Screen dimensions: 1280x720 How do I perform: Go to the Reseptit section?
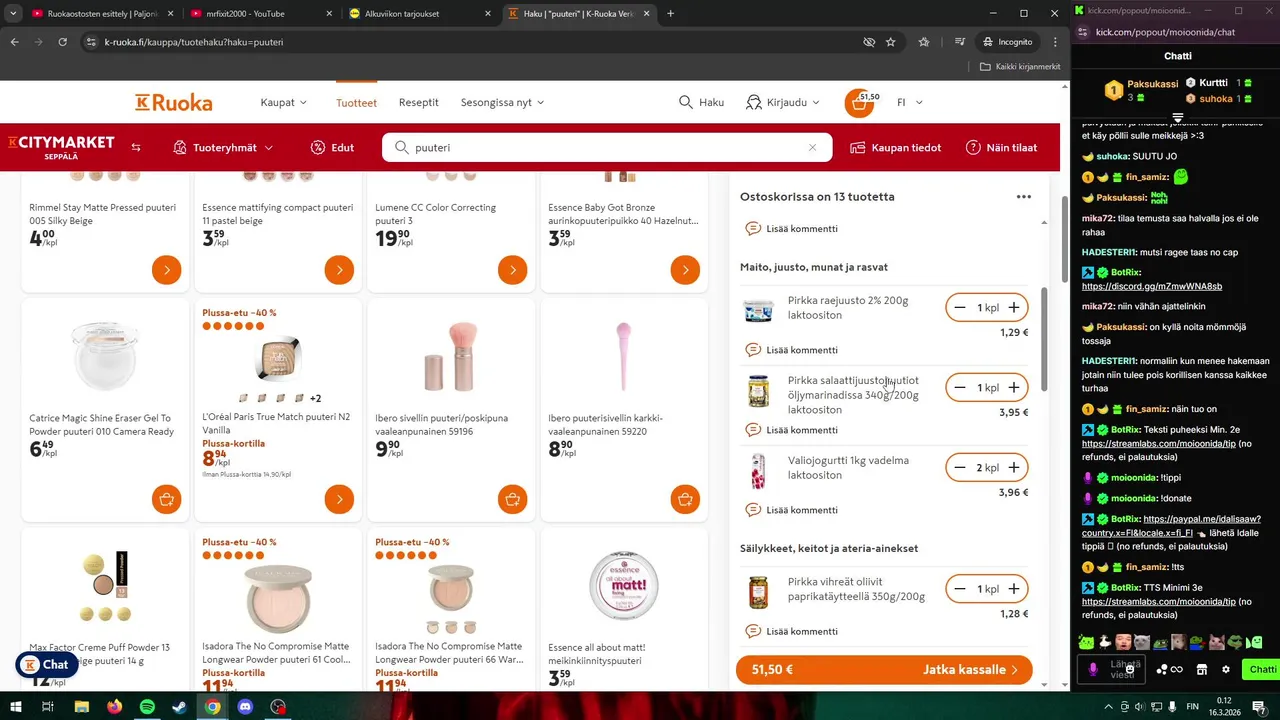419,102
